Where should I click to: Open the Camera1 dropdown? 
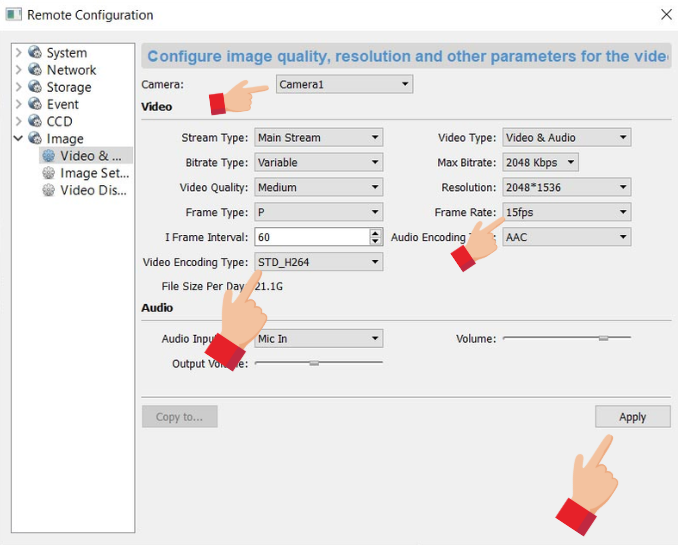tap(344, 85)
